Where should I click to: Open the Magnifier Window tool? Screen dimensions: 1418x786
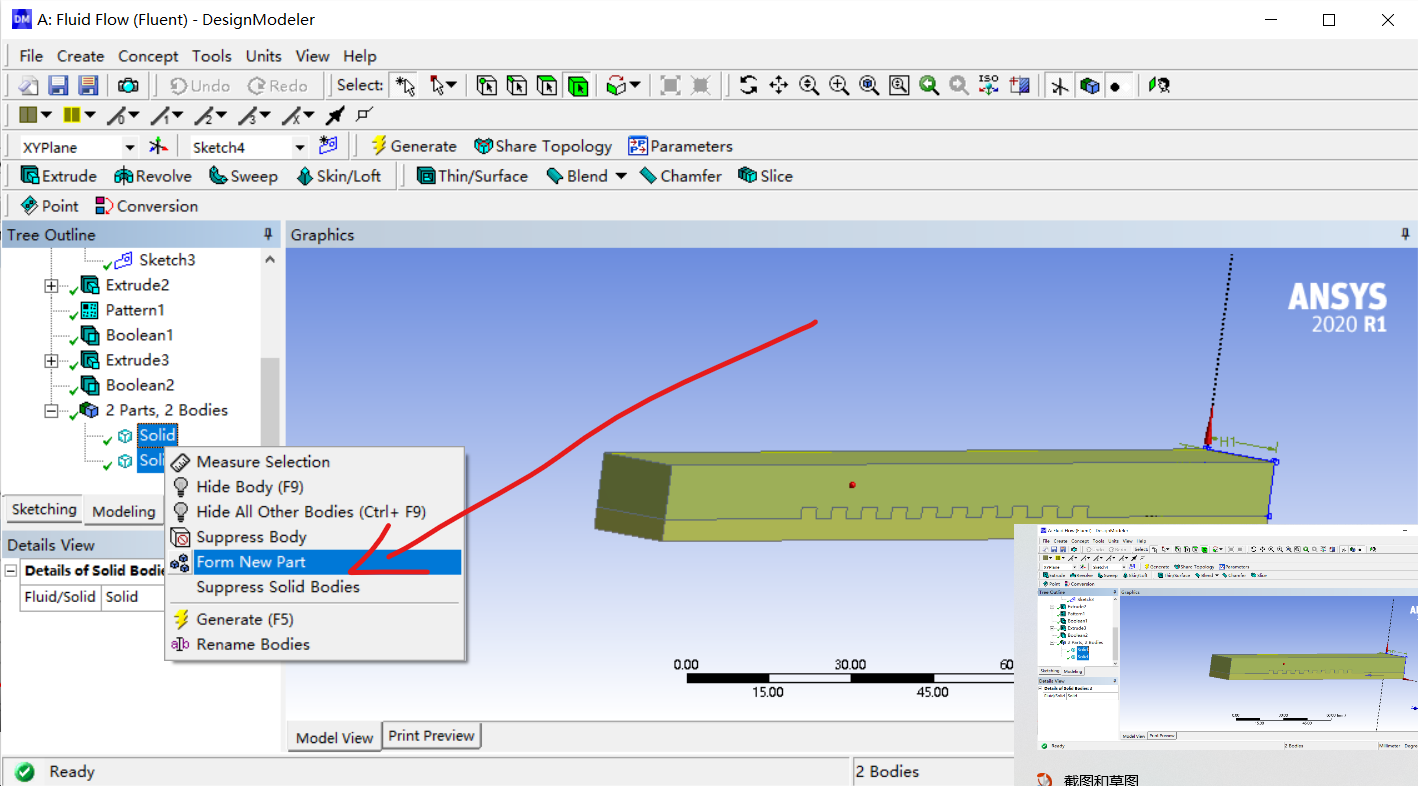(x=899, y=86)
